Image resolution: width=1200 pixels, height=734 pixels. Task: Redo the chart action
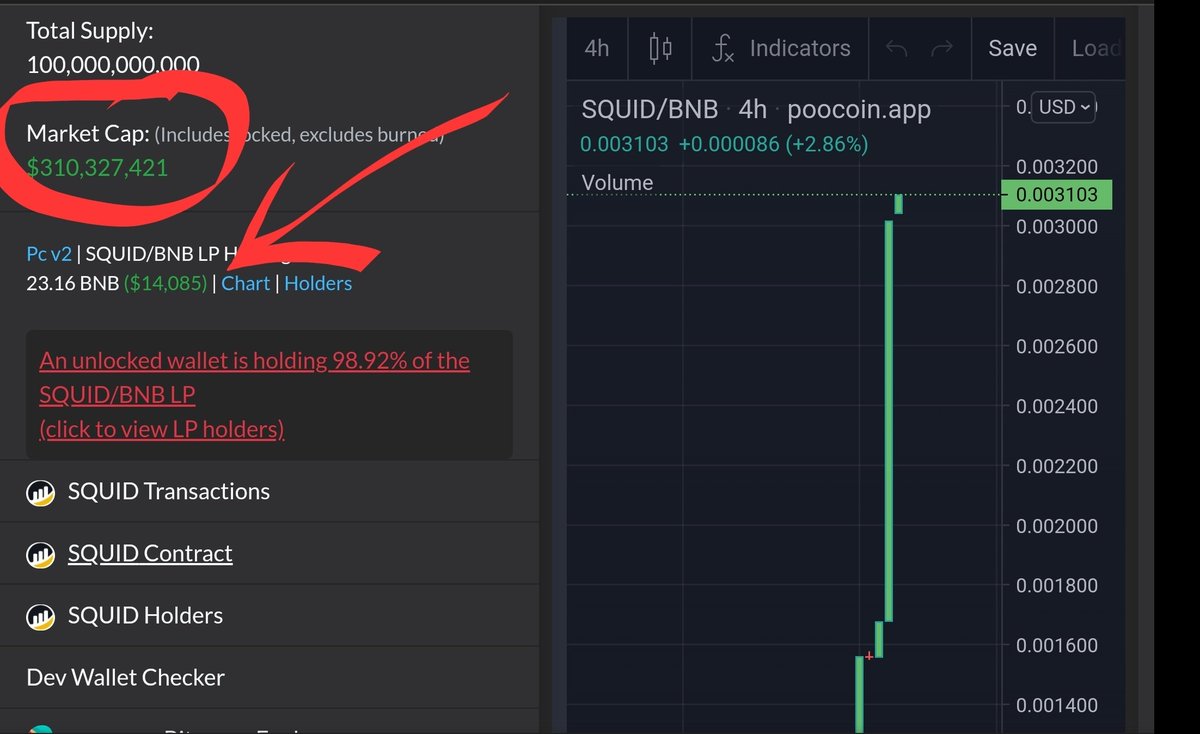pos(941,48)
